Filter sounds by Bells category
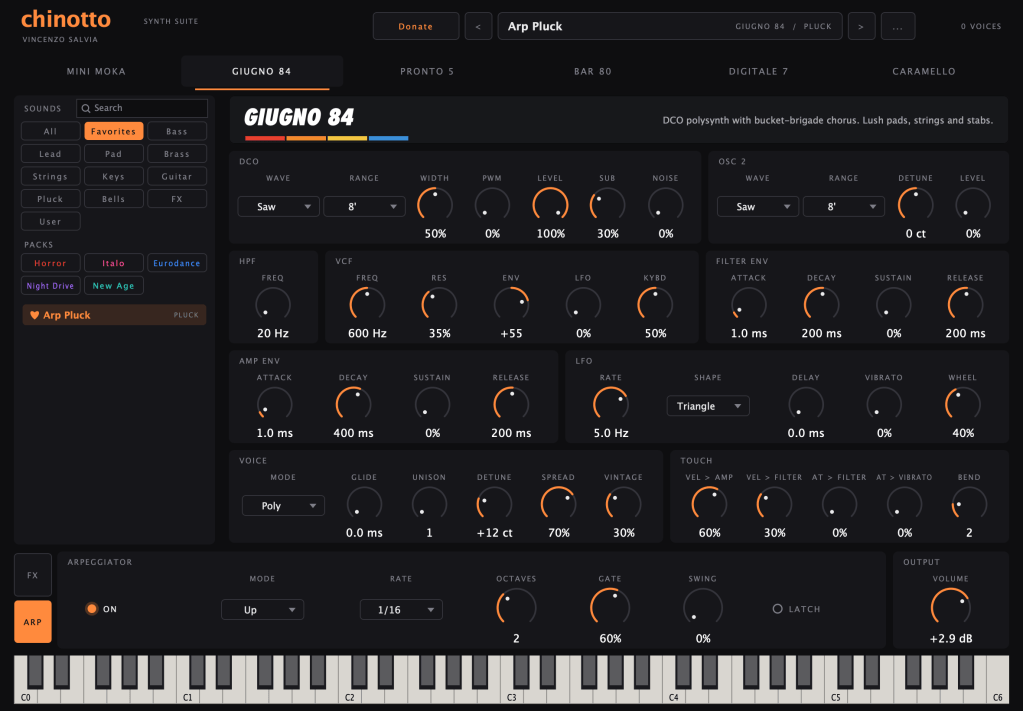This screenshot has width=1023, height=711. point(114,199)
